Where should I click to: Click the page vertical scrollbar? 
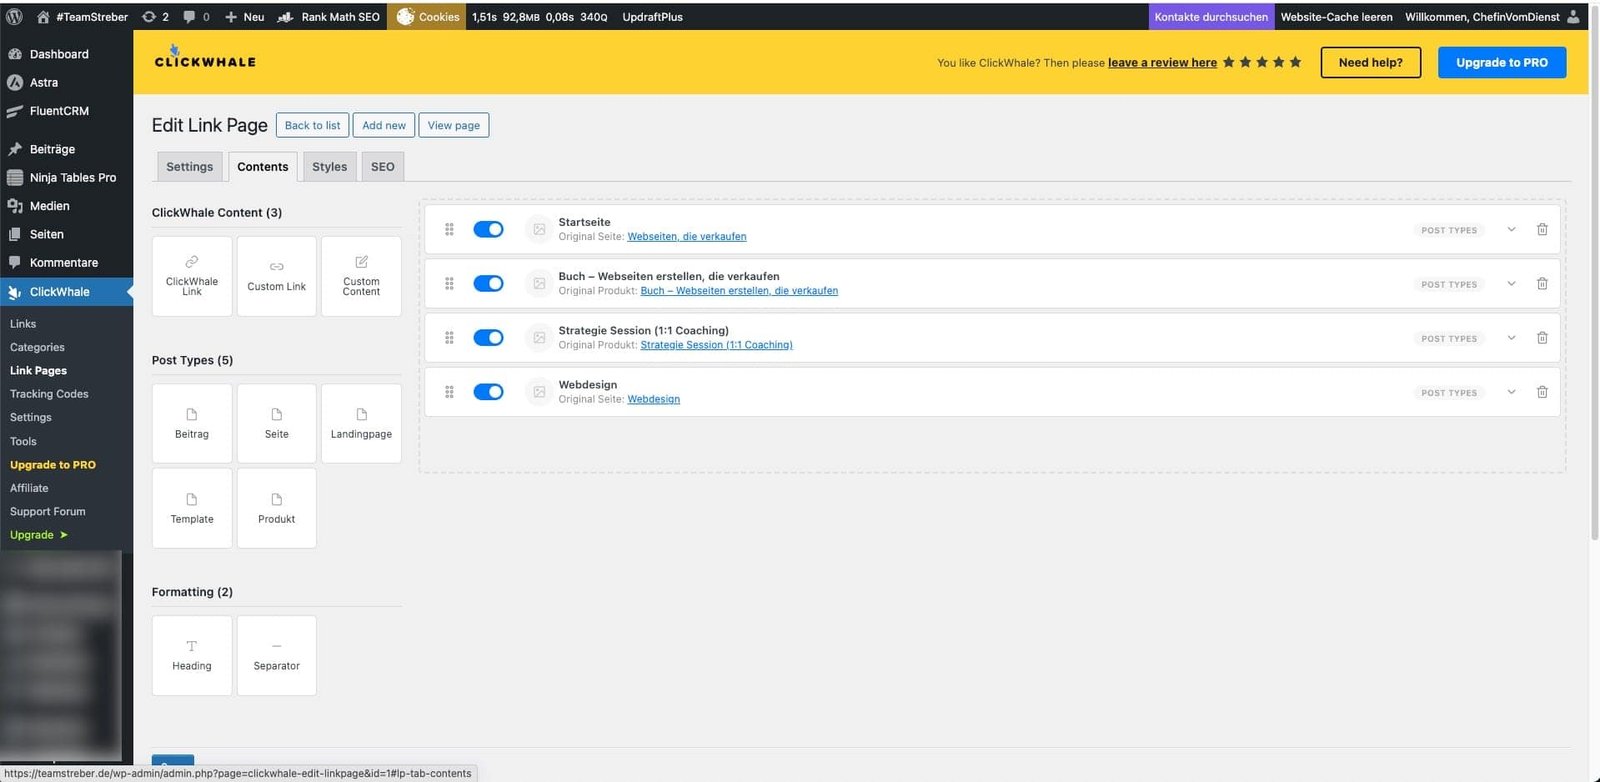[1594, 300]
